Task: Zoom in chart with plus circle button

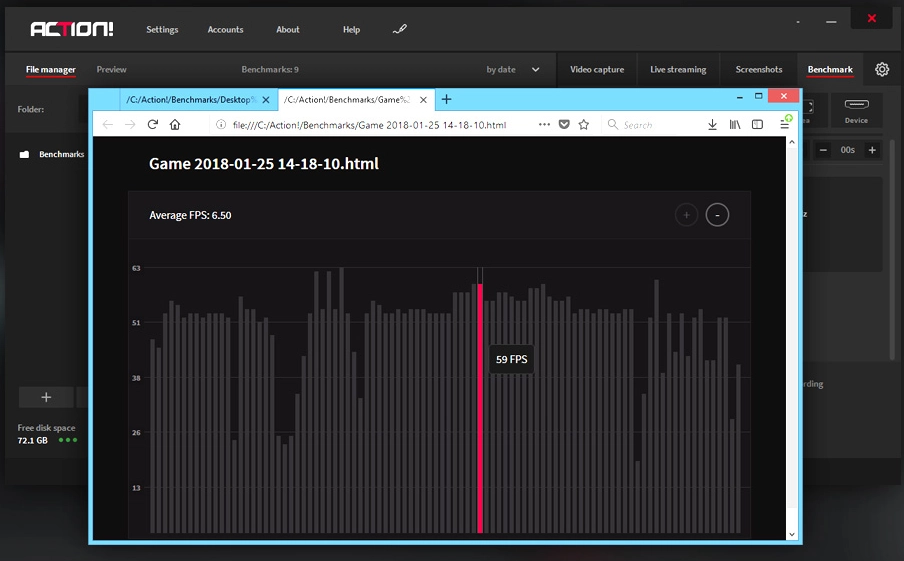Action: [x=686, y=215]
